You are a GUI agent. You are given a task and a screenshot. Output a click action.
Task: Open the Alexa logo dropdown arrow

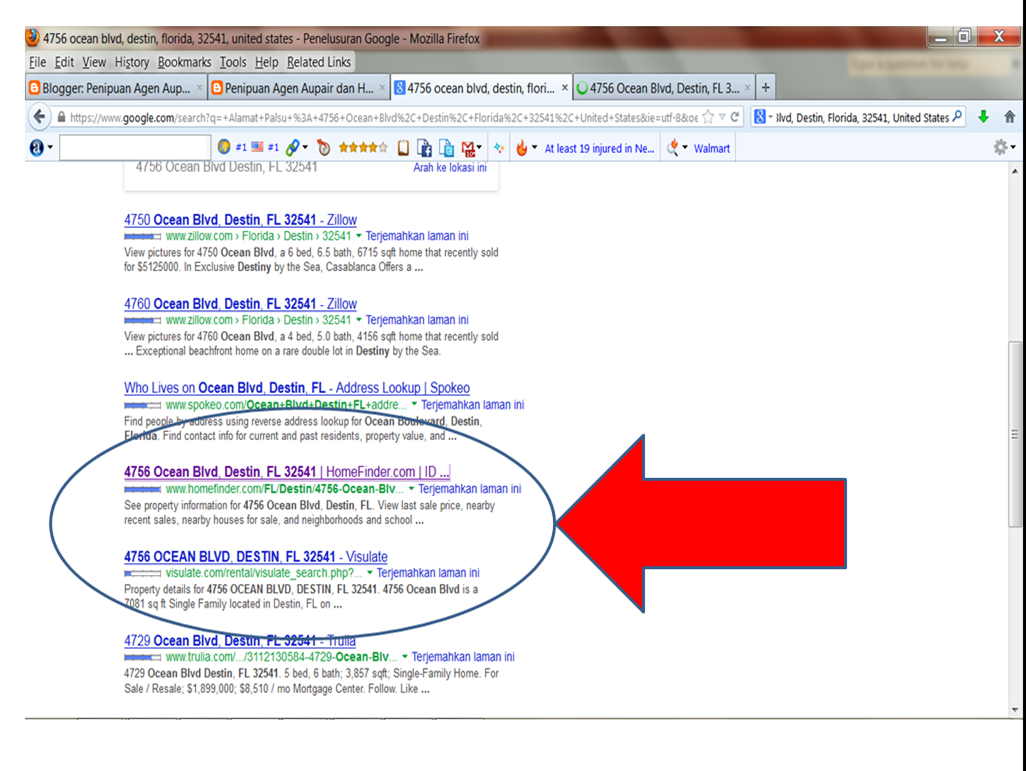click(x=50, y=147)
